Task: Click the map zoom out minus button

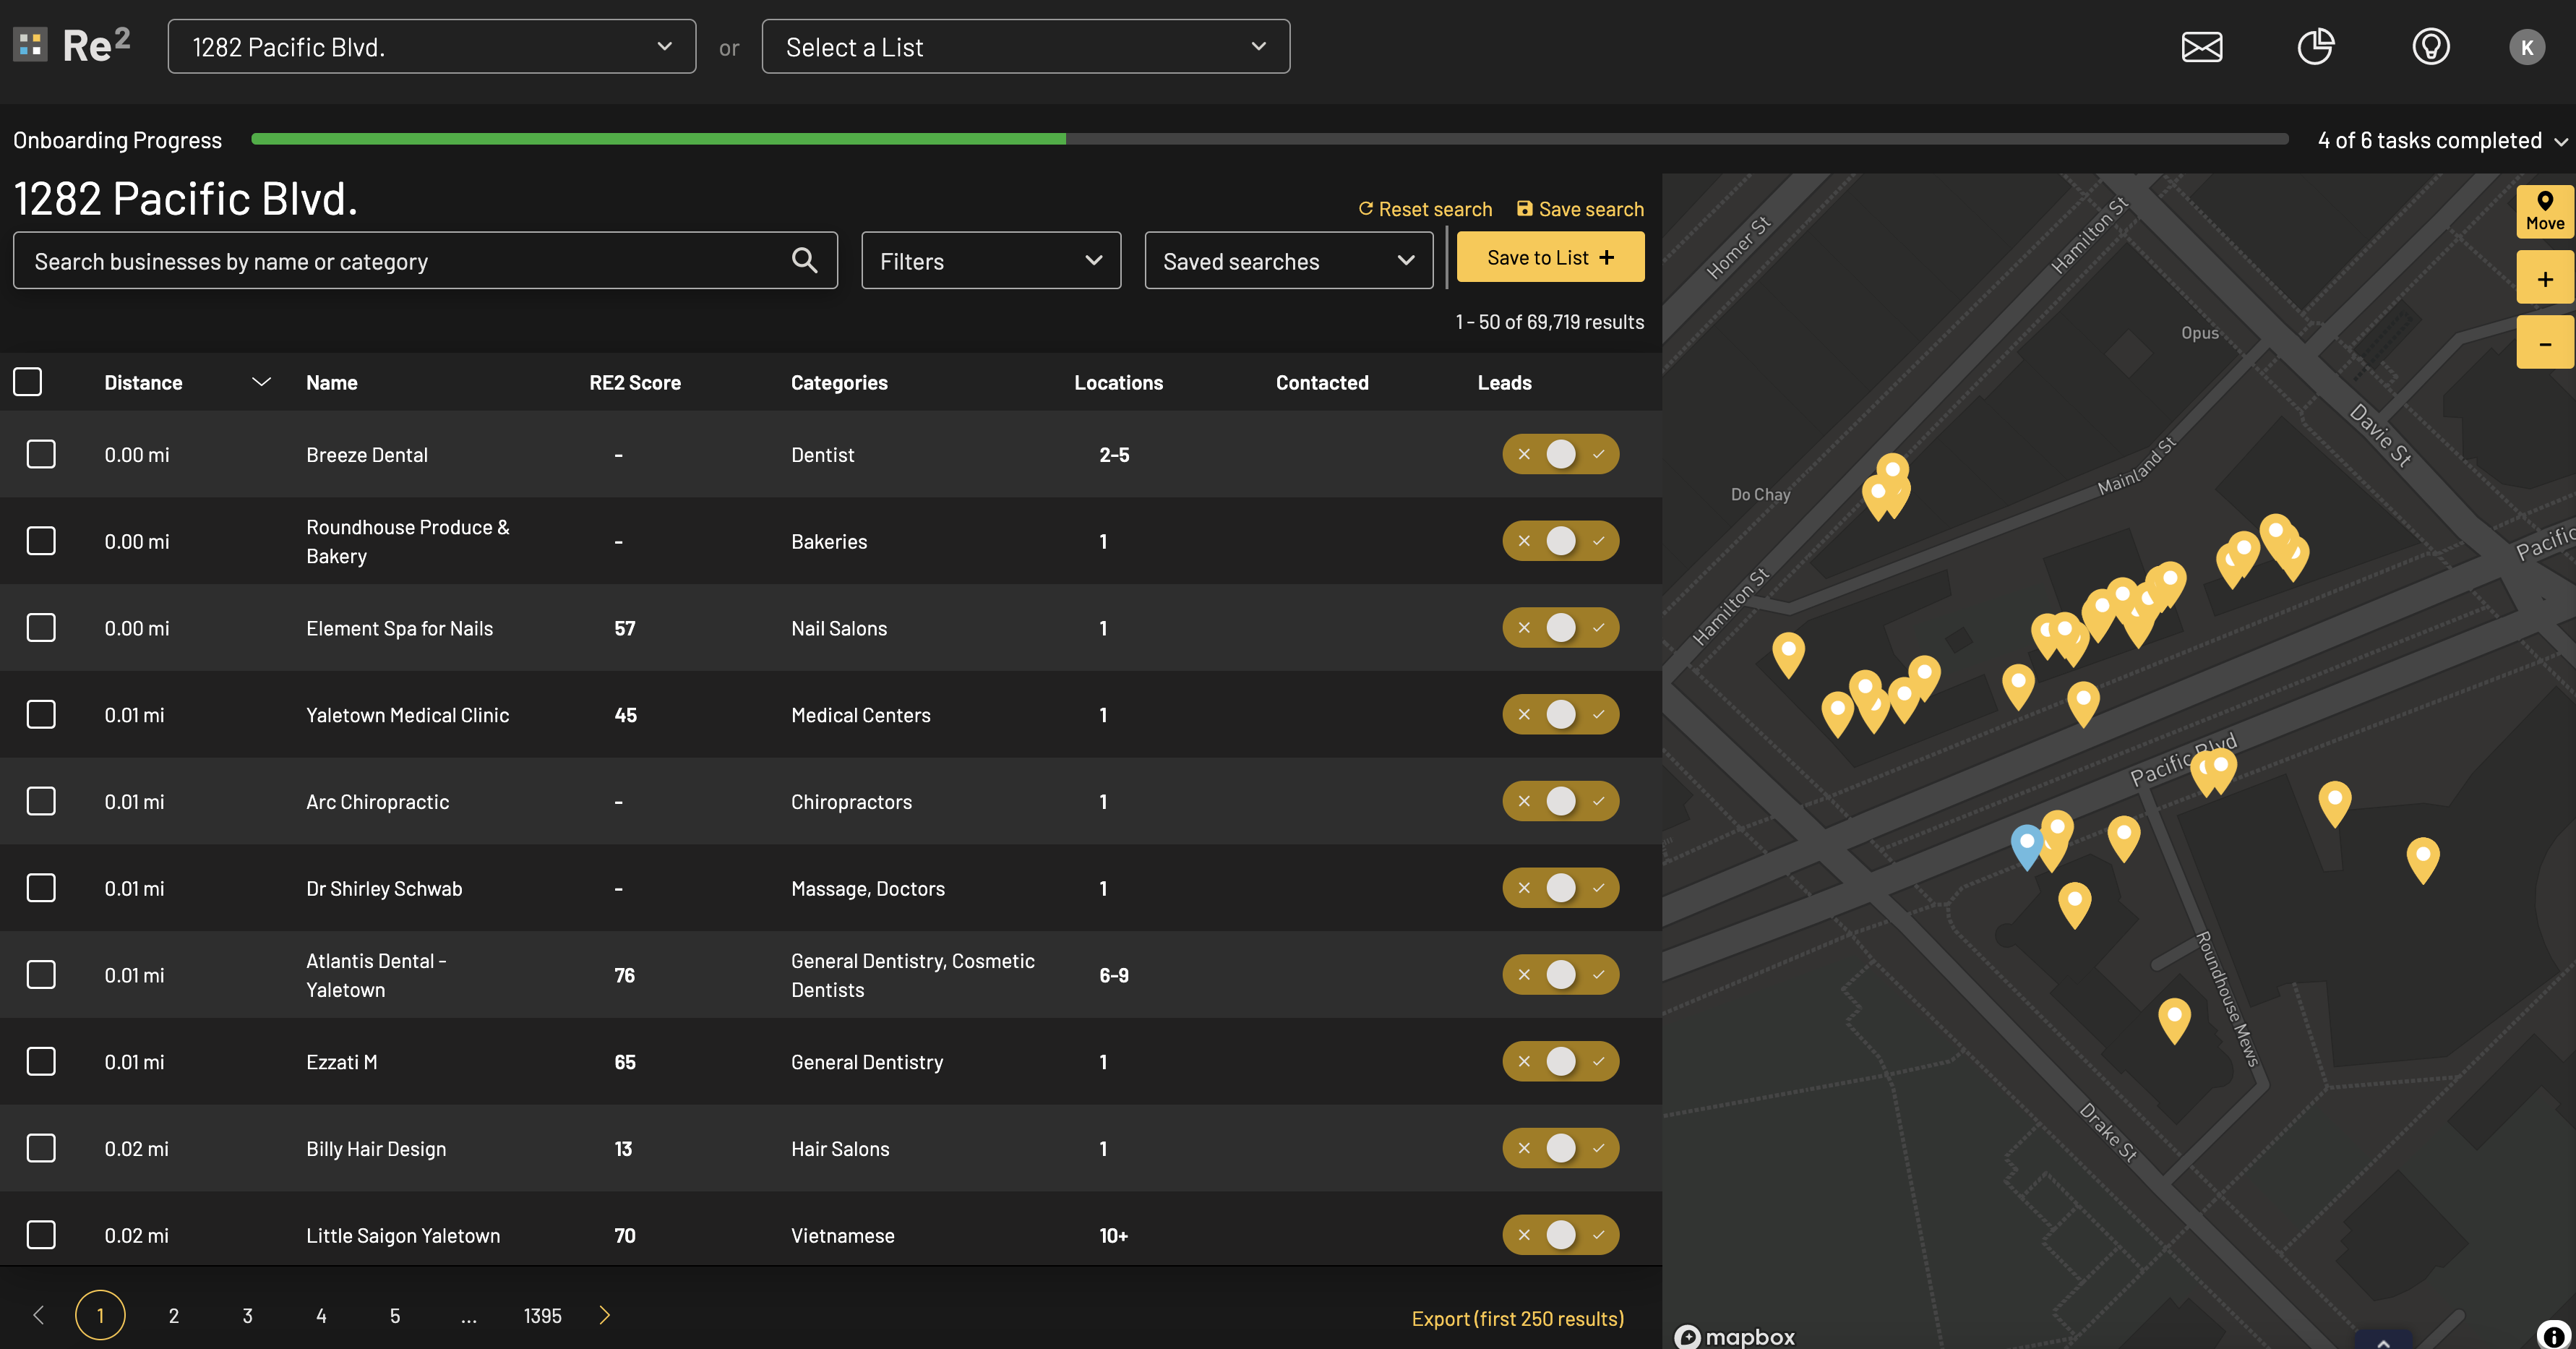Action: coord(2544,343)
